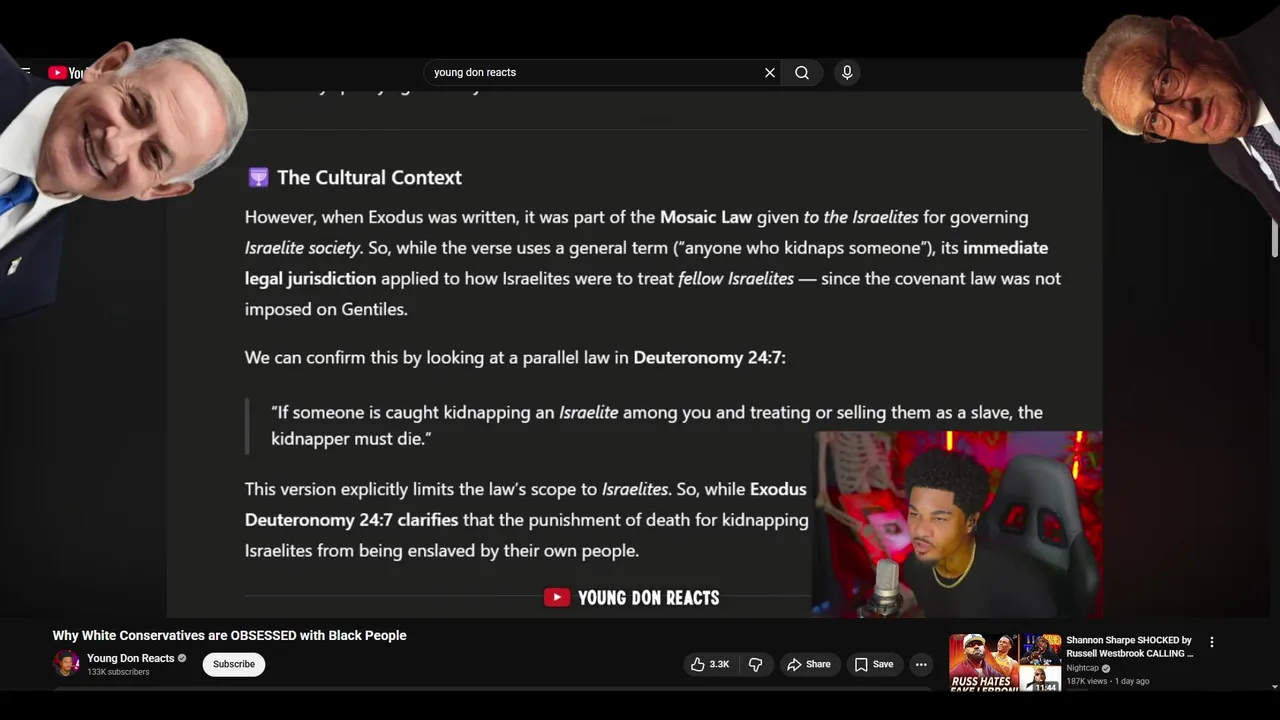Screen dimensions: 1280x720
Task: Click the verified badge next to Young Don Reacts
Action: coord(182,658)
